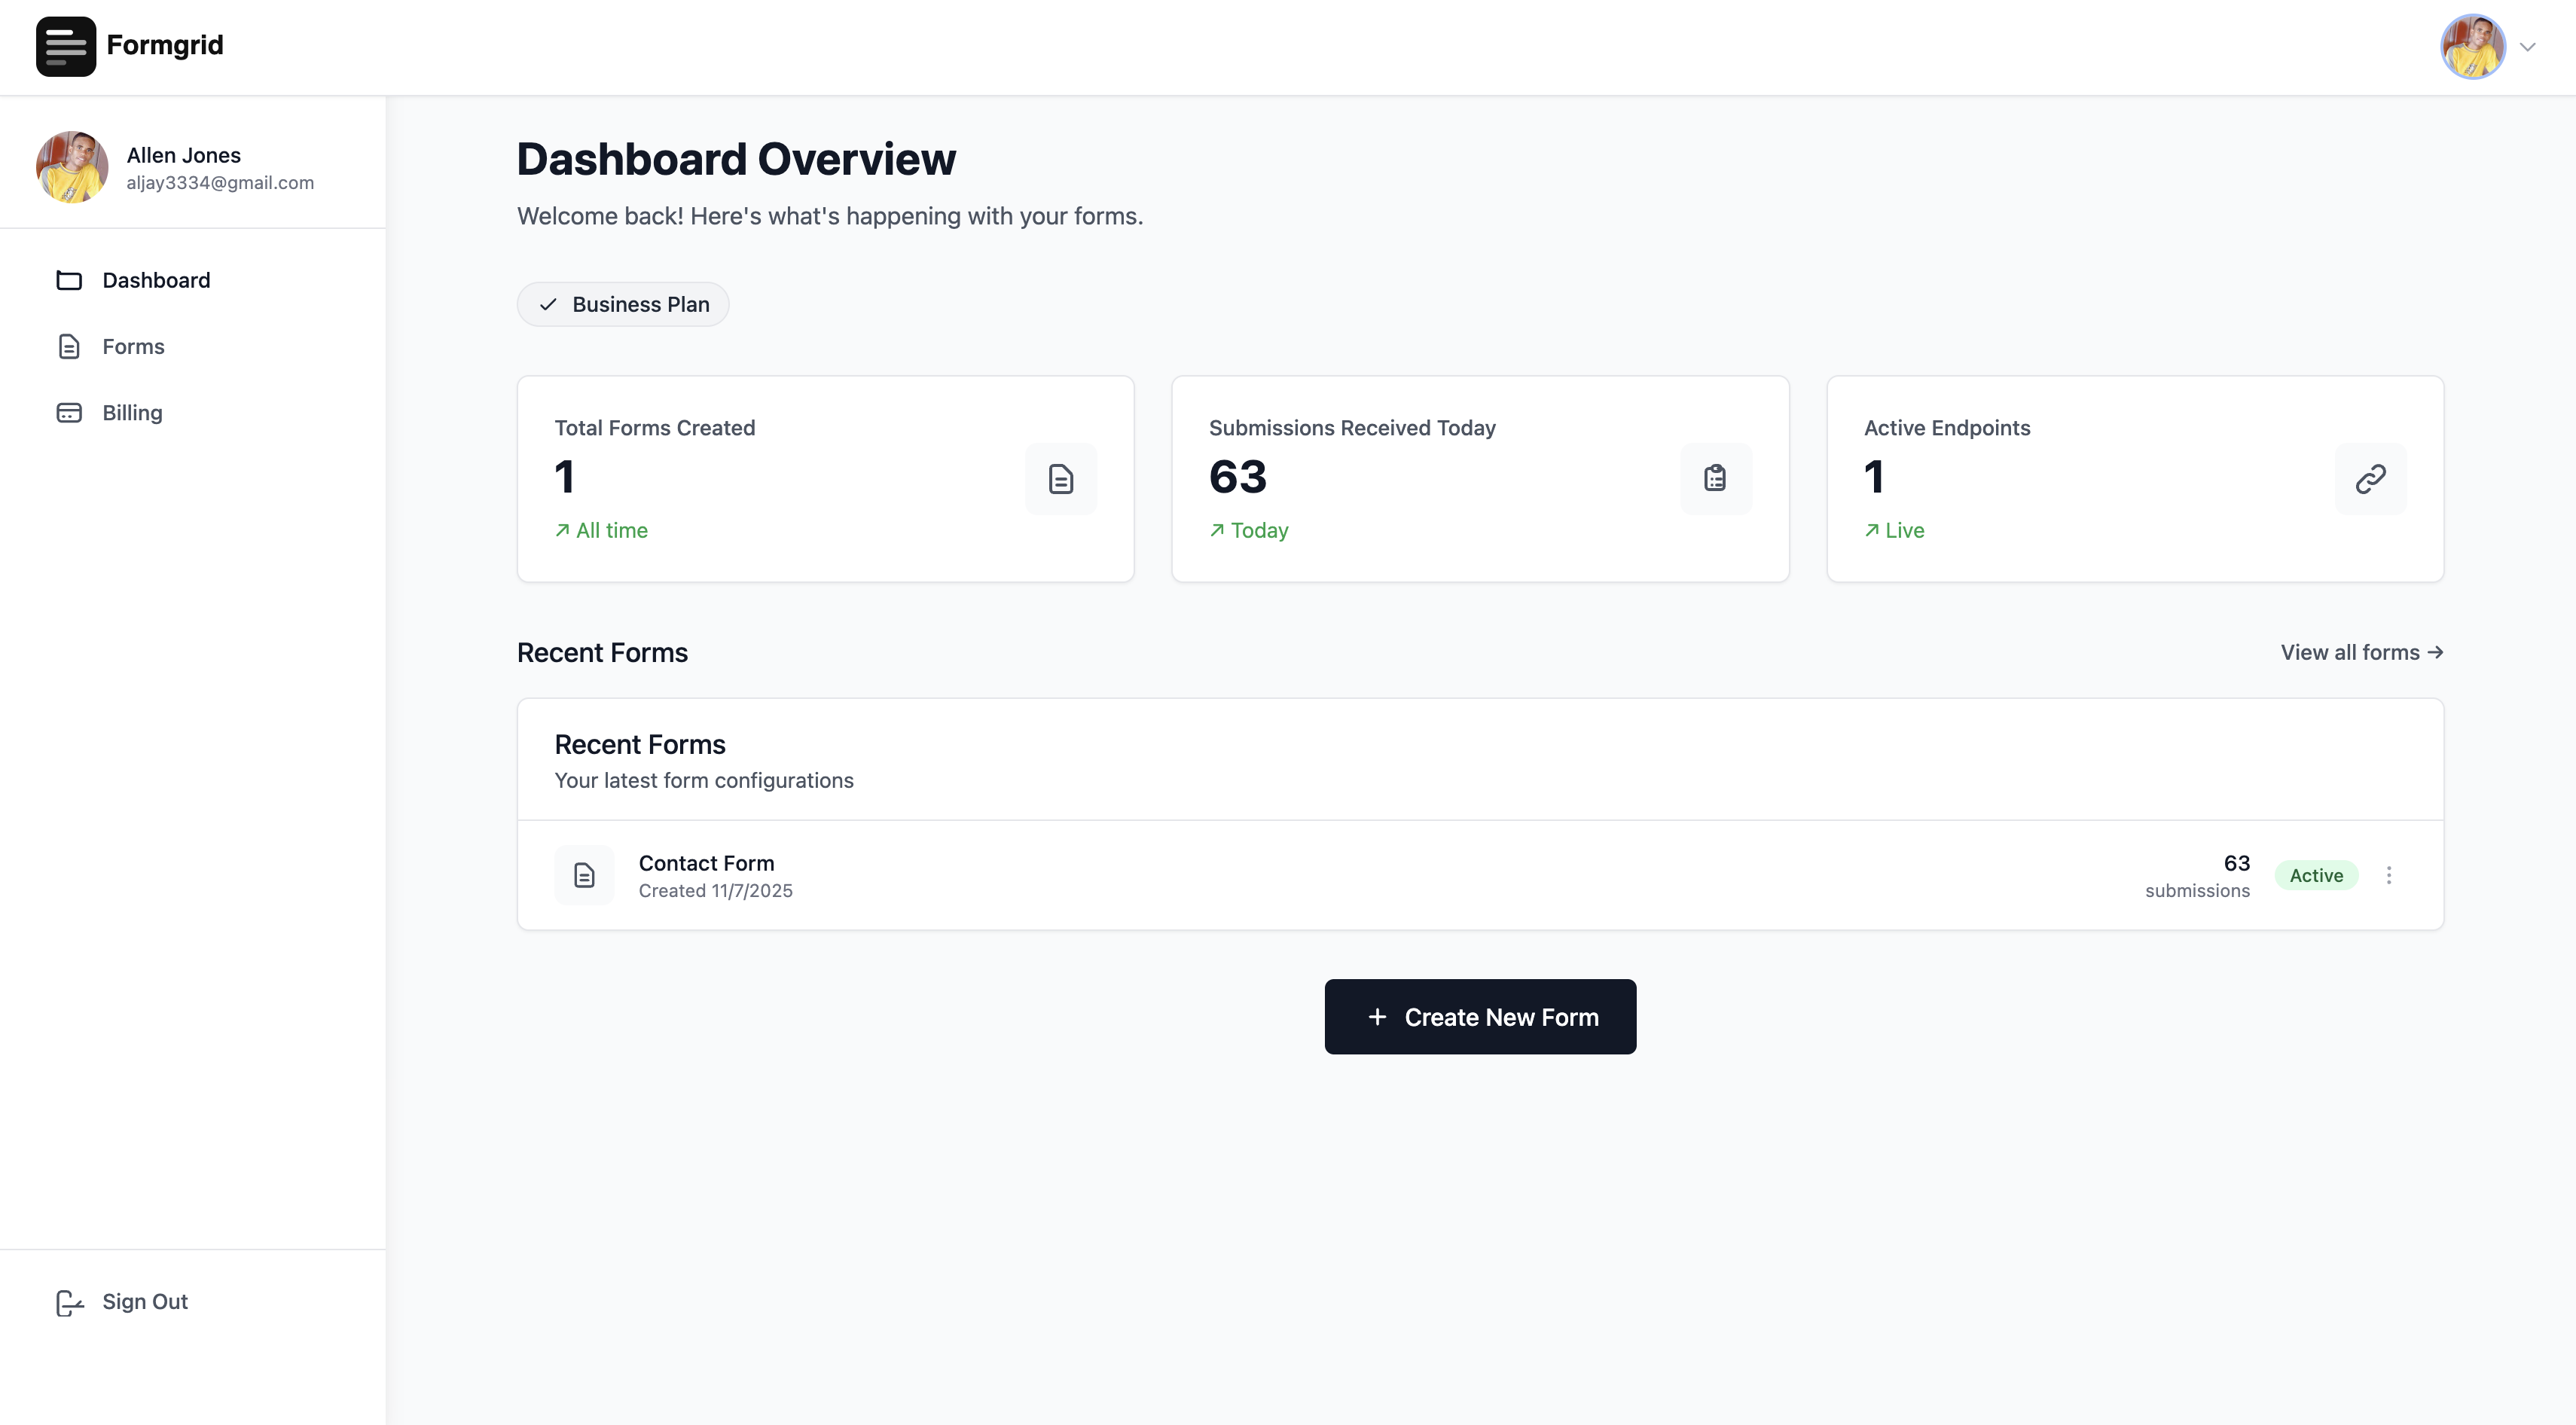The width and height of the screenshot is (2576, 1425).
Task: Click the Sign Out door icon
Action: tap(69, 1302)
